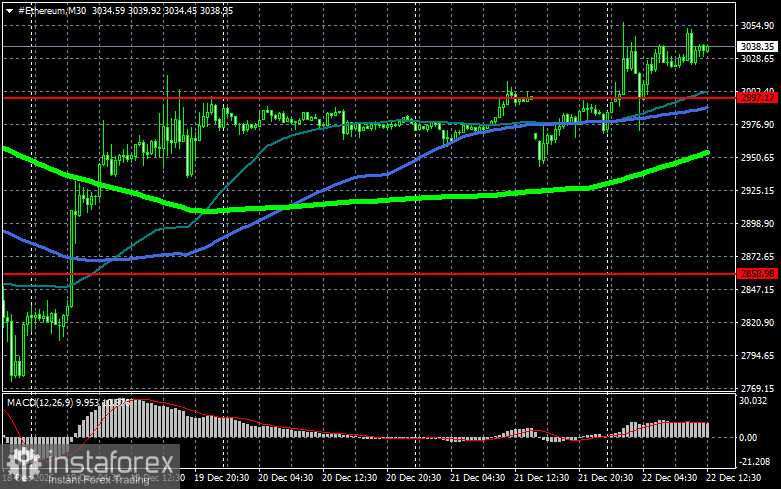Click the MACD scale value 30.032
Screen dimensions: 781x489
pyautogui.click(x=753, y=400)
